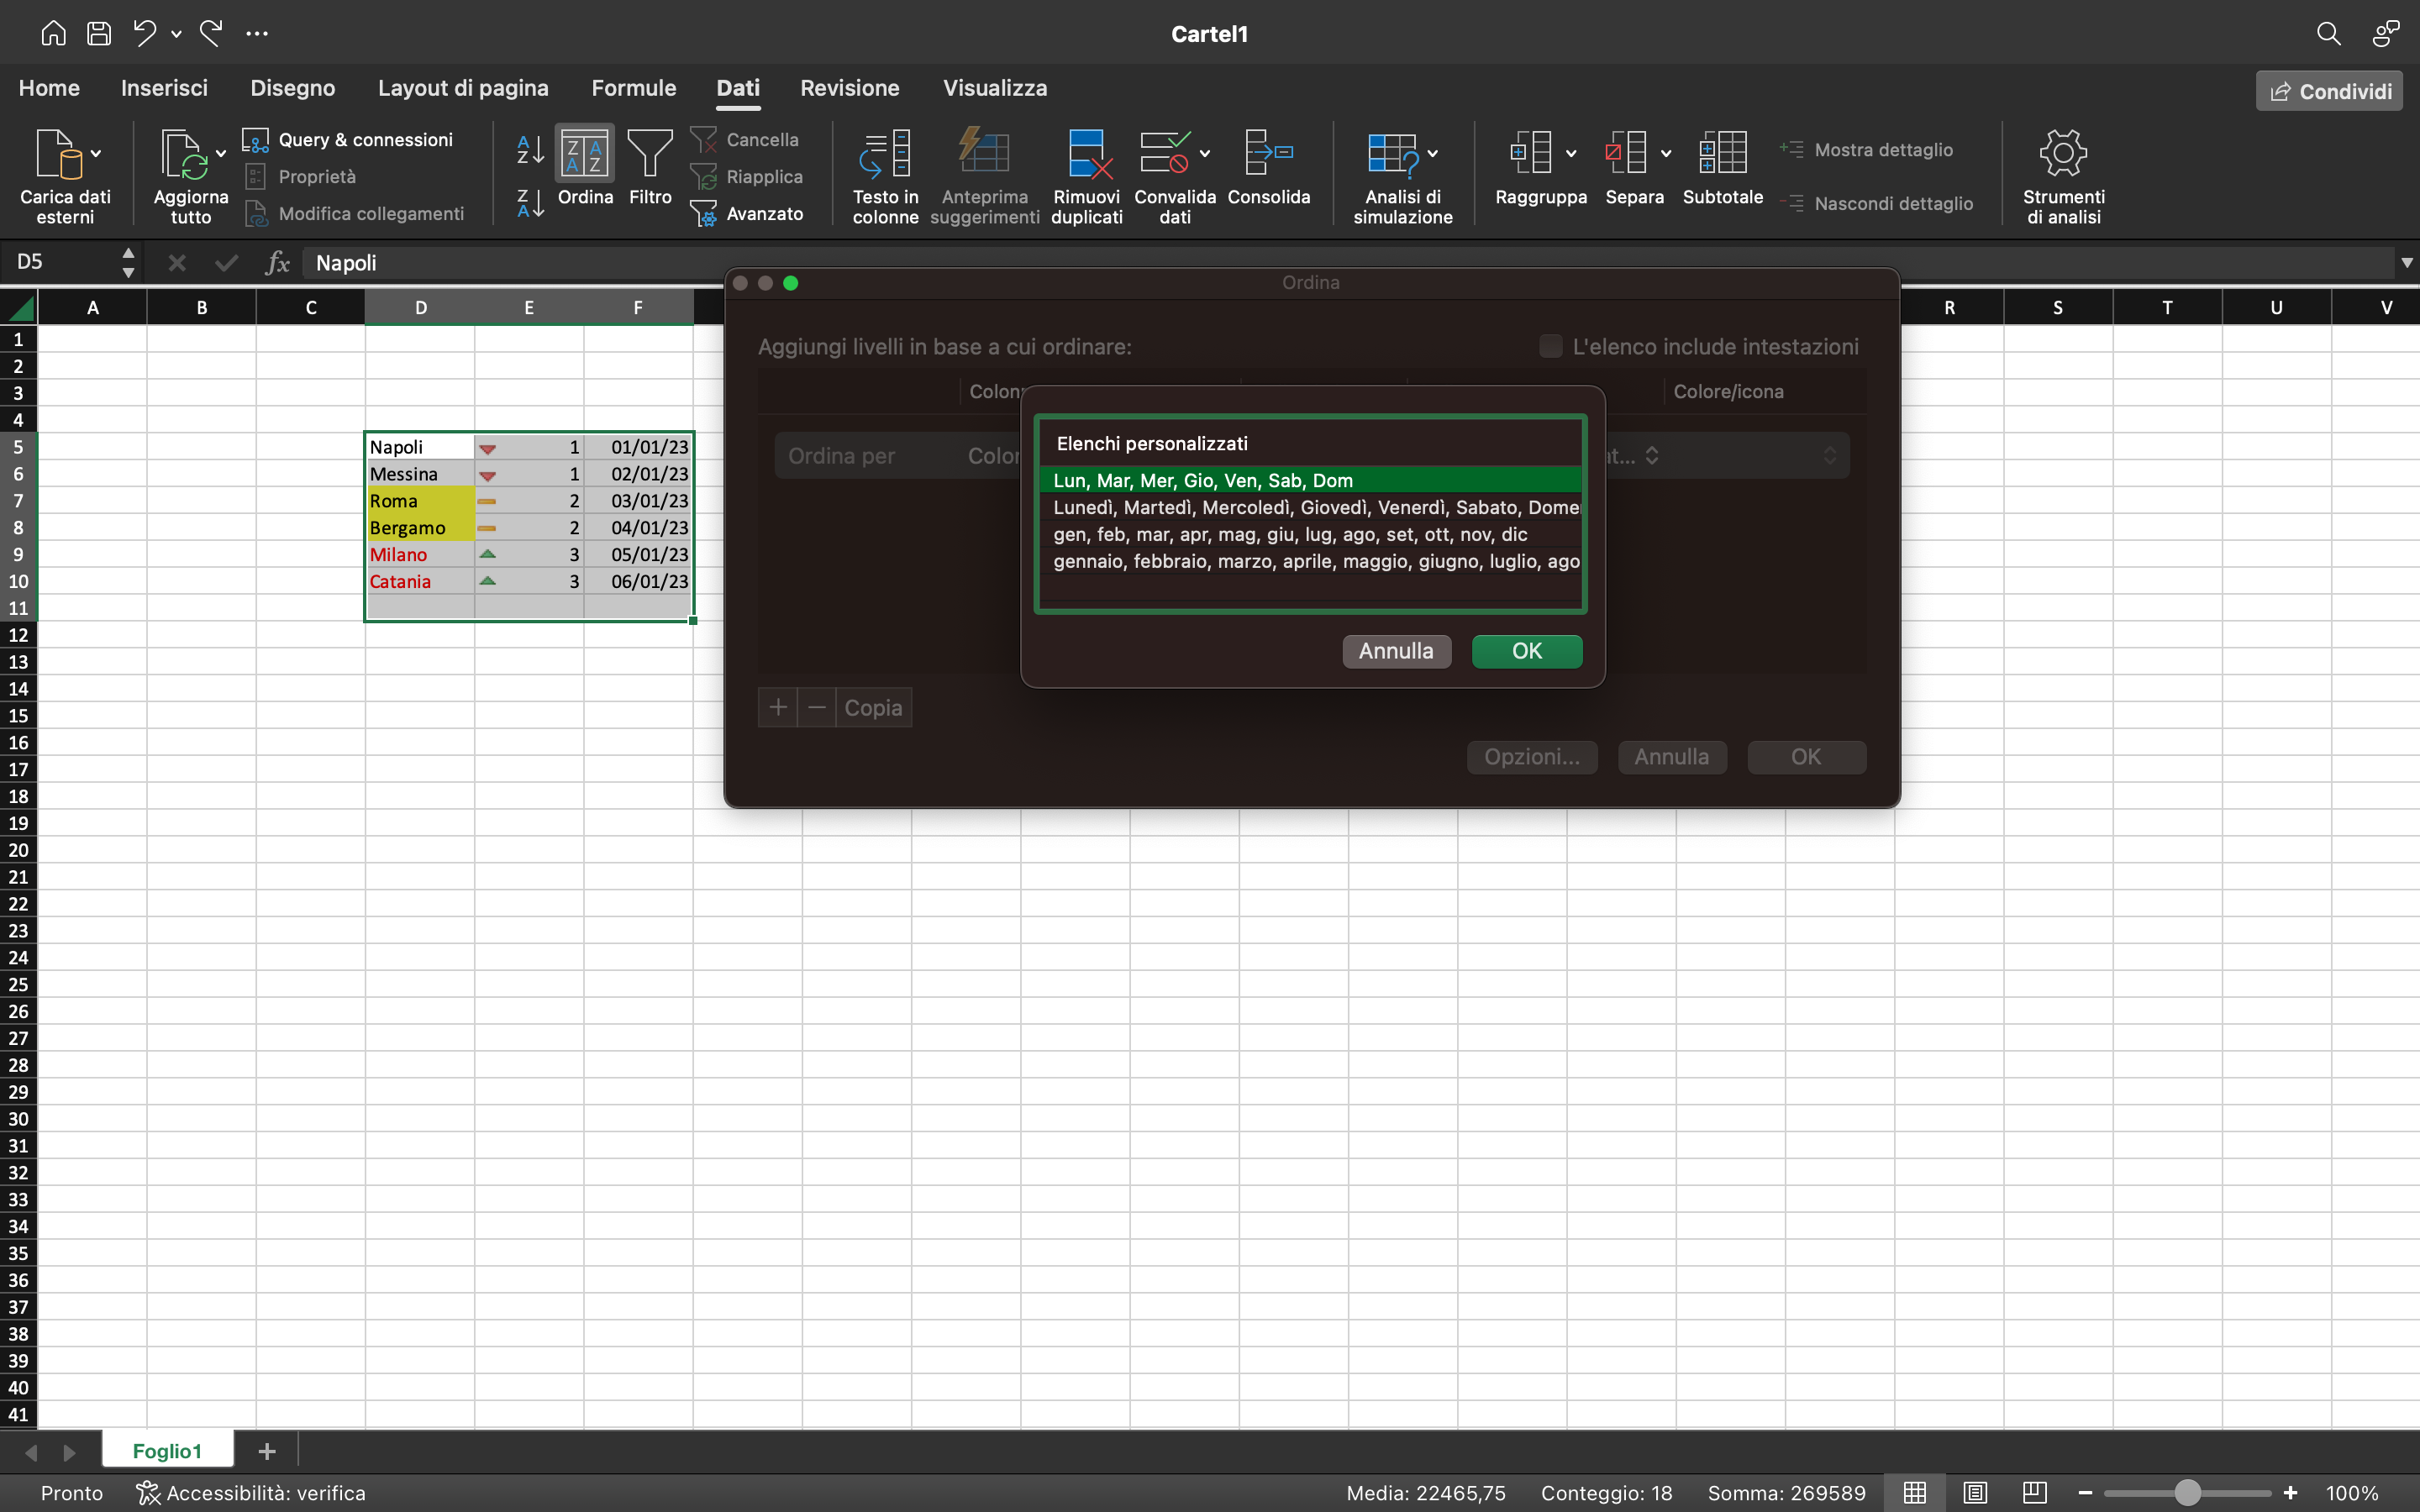This screenshot has width=2420, height=1512.
Task: Click OK in the custom lists dialog
Action: click(1526, 650)
